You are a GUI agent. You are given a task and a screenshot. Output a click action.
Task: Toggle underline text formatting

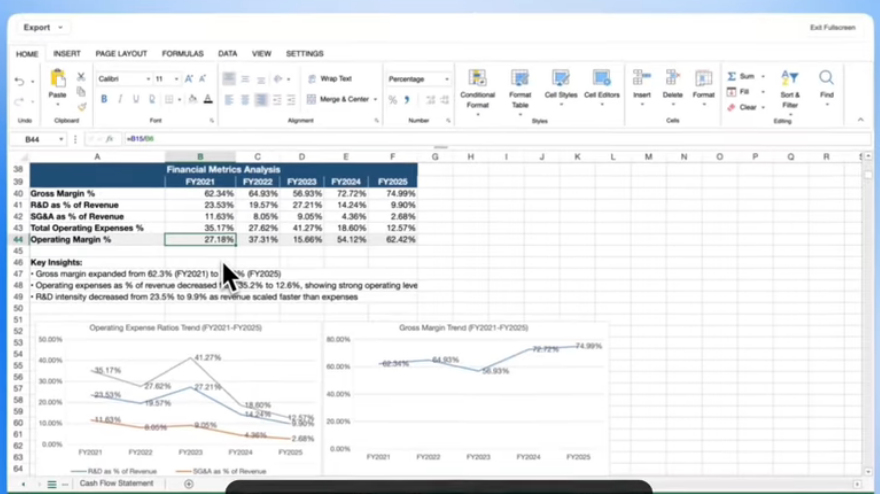(136, 99)
